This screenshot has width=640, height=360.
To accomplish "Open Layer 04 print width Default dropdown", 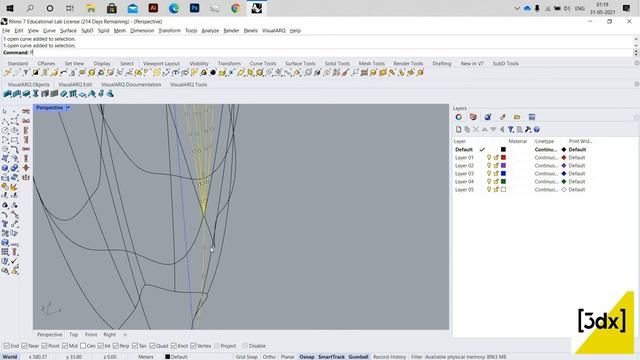I will (577, 182).
